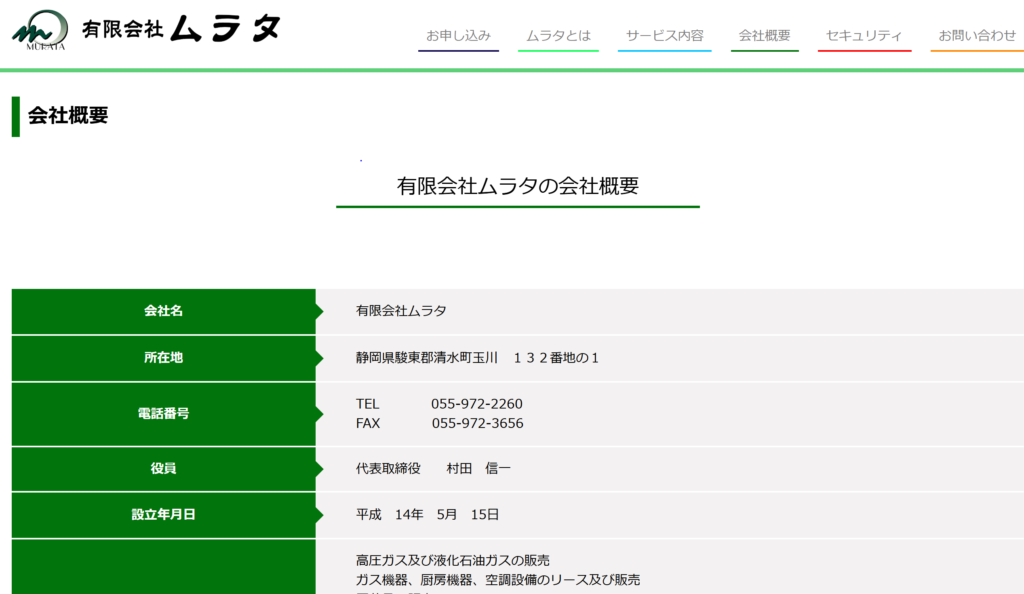Click the 会社概要 page heading
Screen dimensions: 1024x594
tap(68, 115)
